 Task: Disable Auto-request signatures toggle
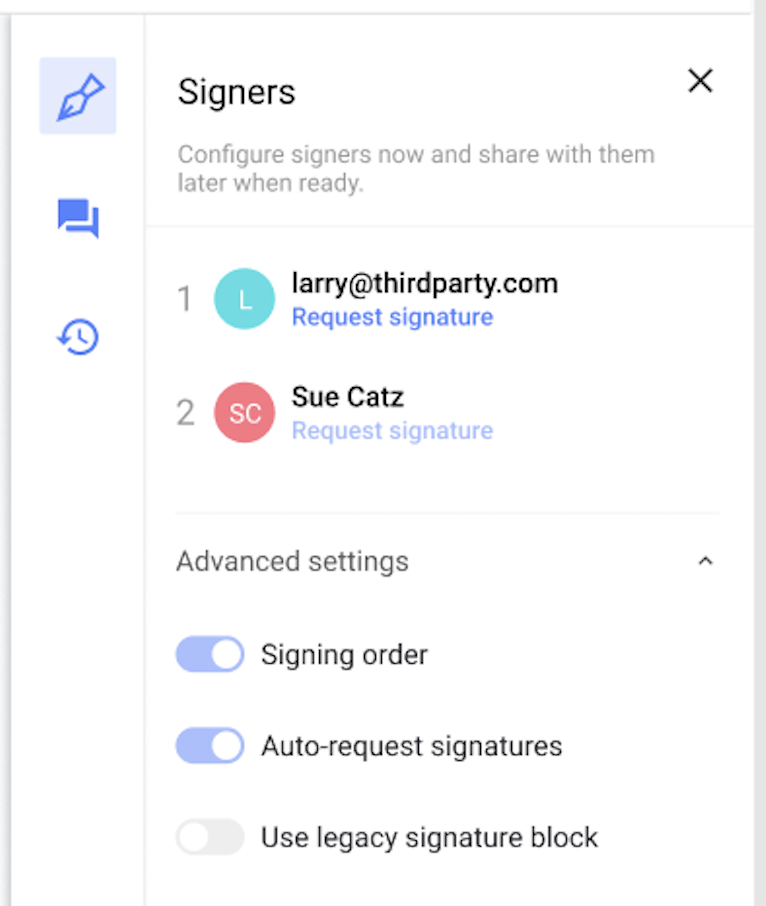pos(210,745)
